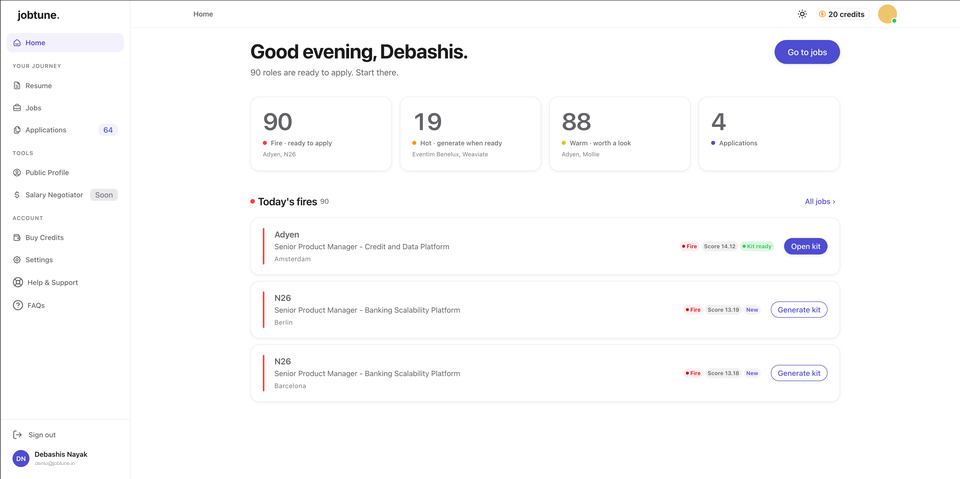This screenshot has height=479, width=960.
Task: Click the Jobs briefcase icon
Action: (17, 108)
